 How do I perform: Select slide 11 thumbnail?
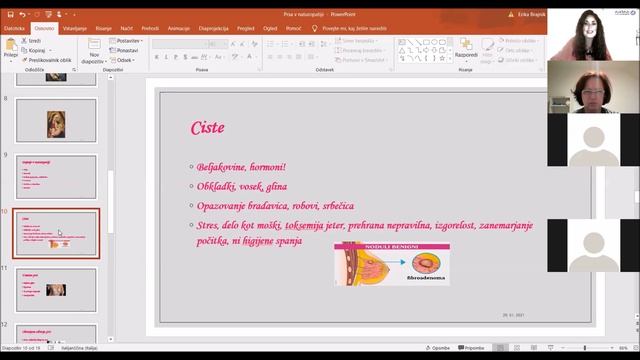(56, 290)
